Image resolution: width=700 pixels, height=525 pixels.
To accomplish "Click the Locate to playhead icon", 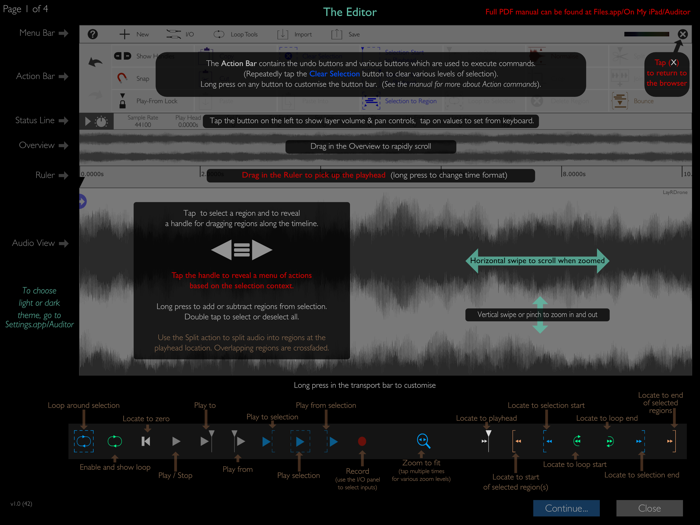I will (487, 441).
